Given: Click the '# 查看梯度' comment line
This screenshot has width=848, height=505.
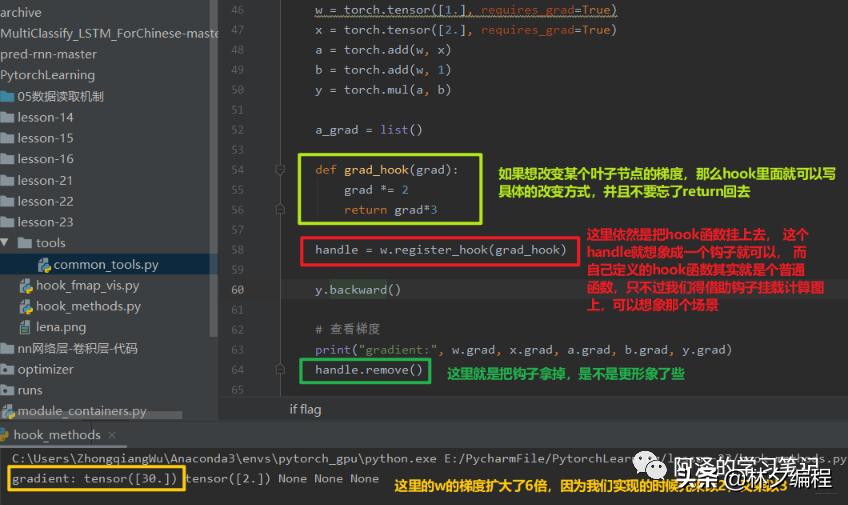Looking at the screenshot, I should (347, 329).
